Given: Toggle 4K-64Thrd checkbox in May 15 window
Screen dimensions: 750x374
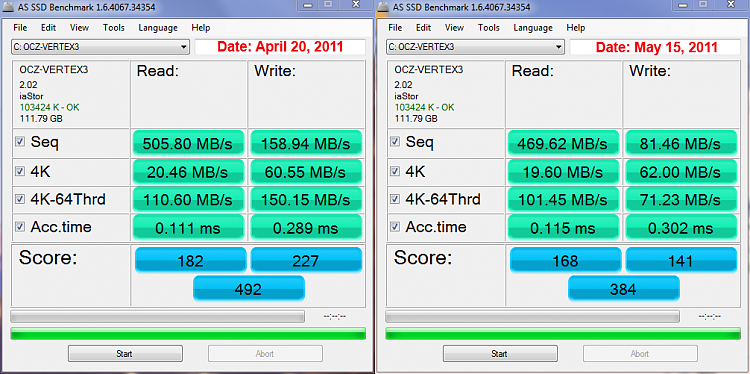Looking at the screenshot, I should point(395,199).
